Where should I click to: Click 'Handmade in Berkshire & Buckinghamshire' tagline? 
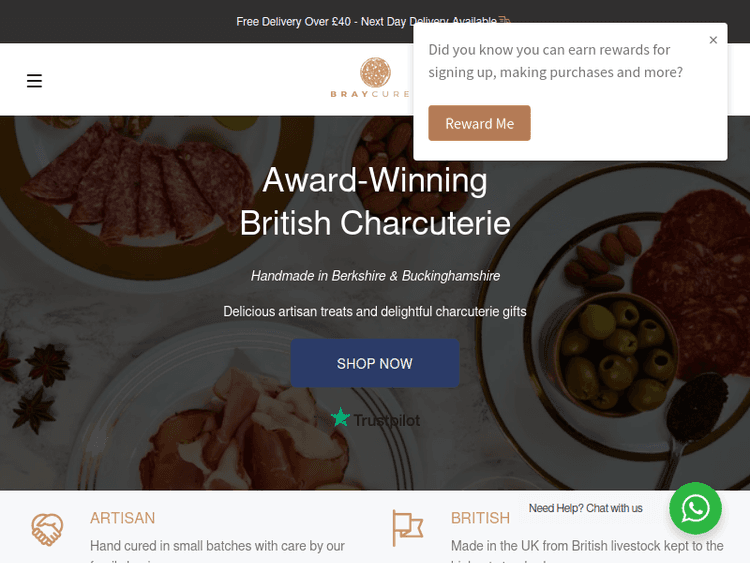tap(375, 276)
